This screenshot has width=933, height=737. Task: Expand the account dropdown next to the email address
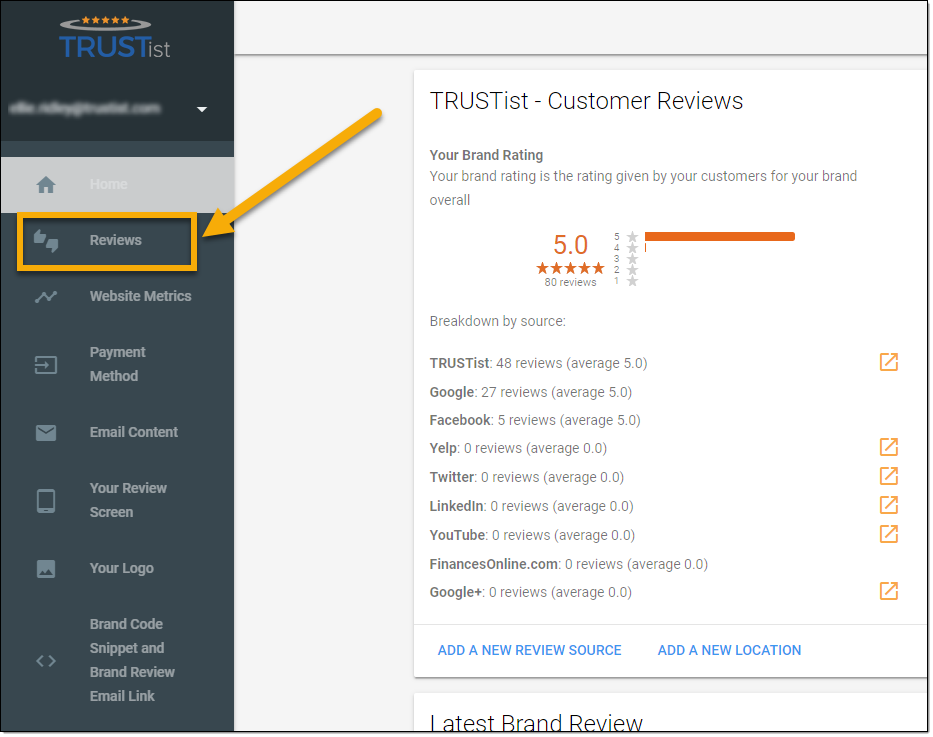[201, 110]
